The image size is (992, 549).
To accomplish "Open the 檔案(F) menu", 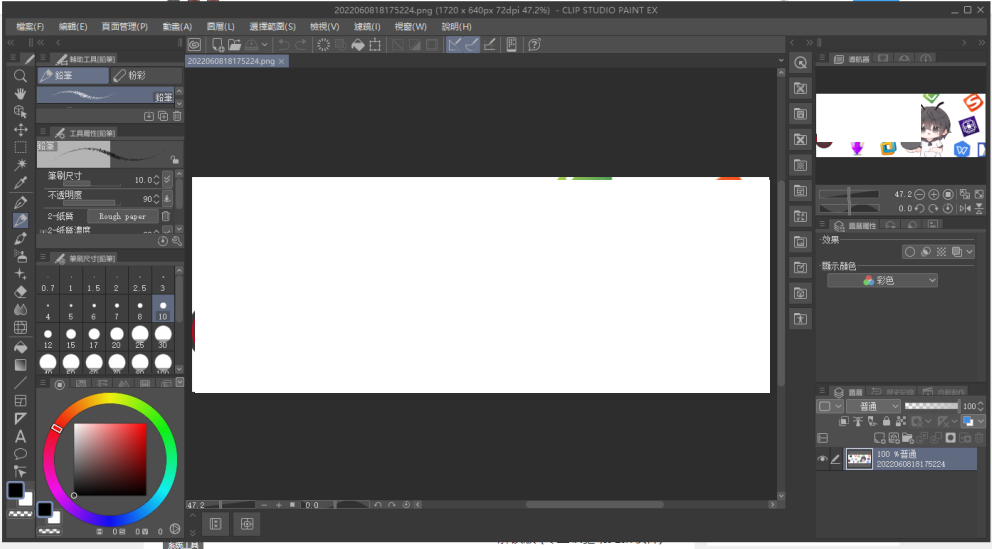I will tap(30, 27).
